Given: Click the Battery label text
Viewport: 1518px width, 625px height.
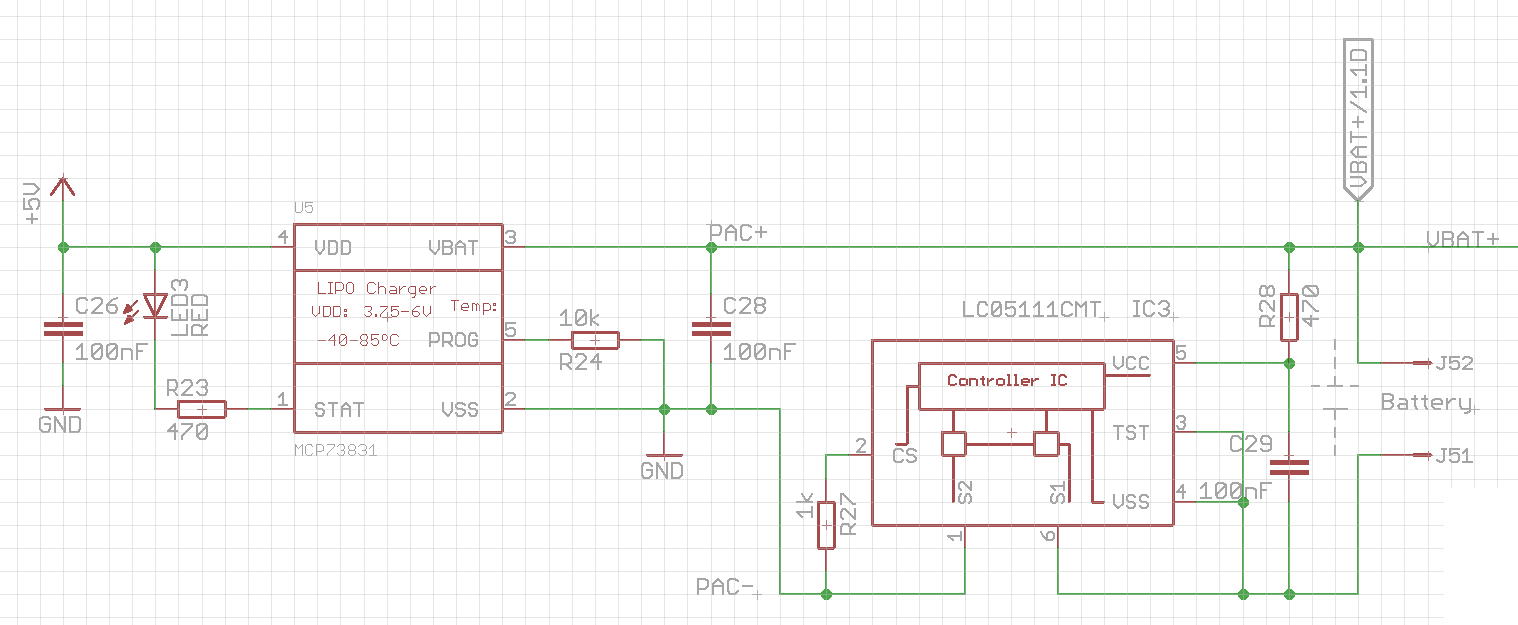Looking at the screenshot, I should 1425,402.
